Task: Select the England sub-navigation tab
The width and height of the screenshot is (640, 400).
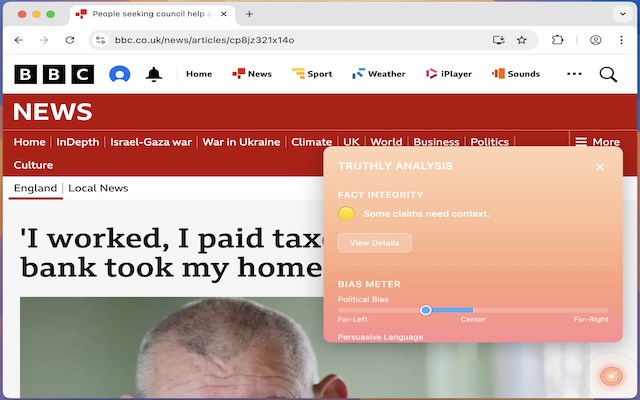Action: 36,188
